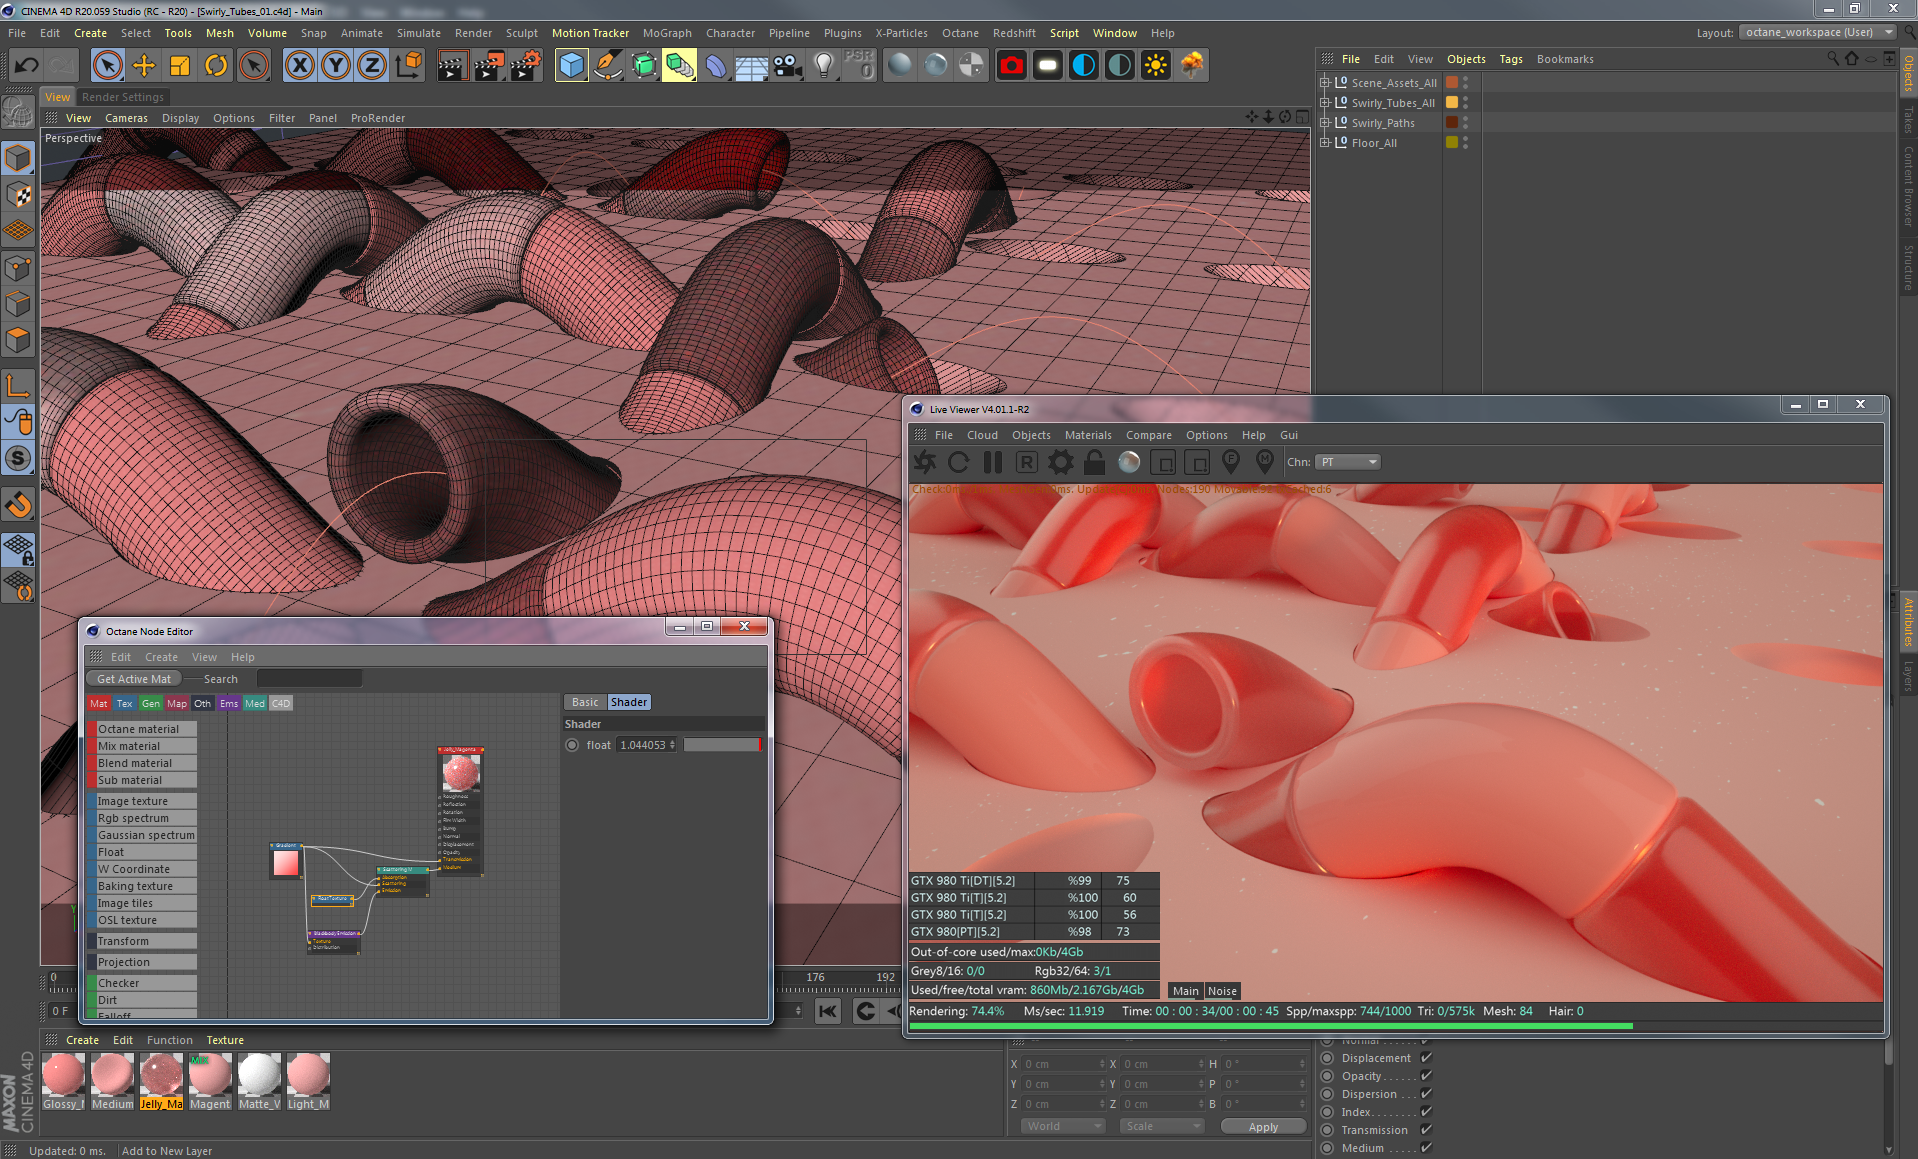The height and width of the screenshot is (1159, 1918).
Task: Pick focus with the F picker icon
Action: [1230, 462]
